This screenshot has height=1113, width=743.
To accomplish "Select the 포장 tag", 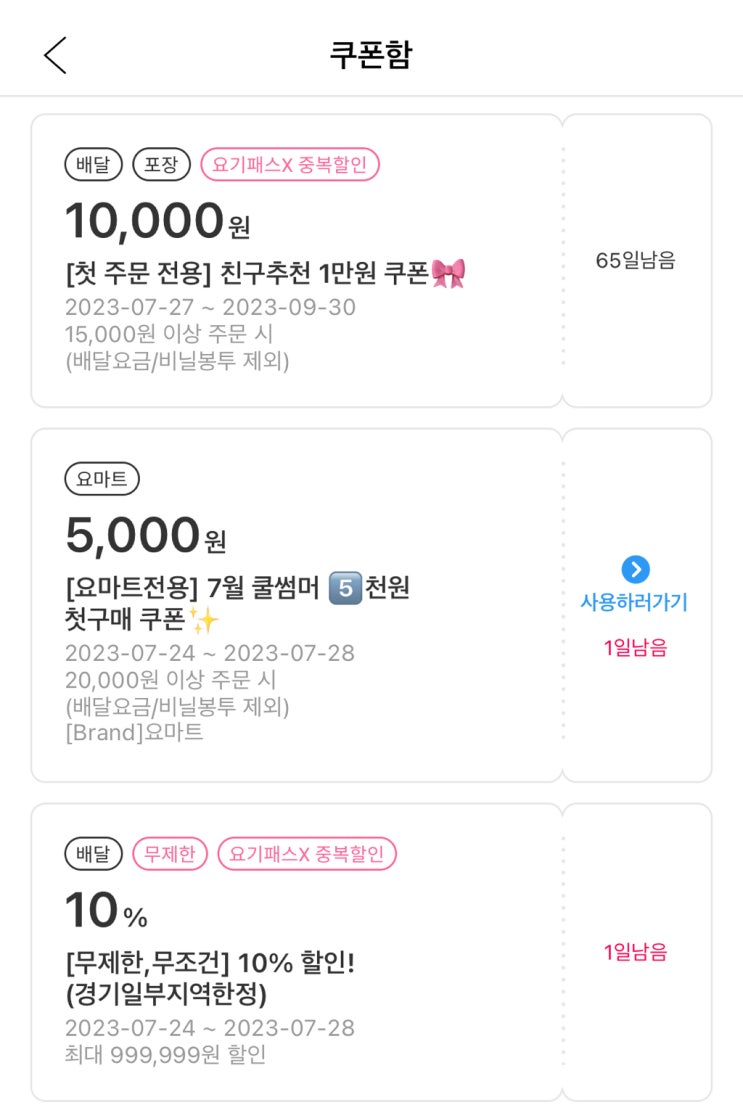I will (x=161, y=165).
